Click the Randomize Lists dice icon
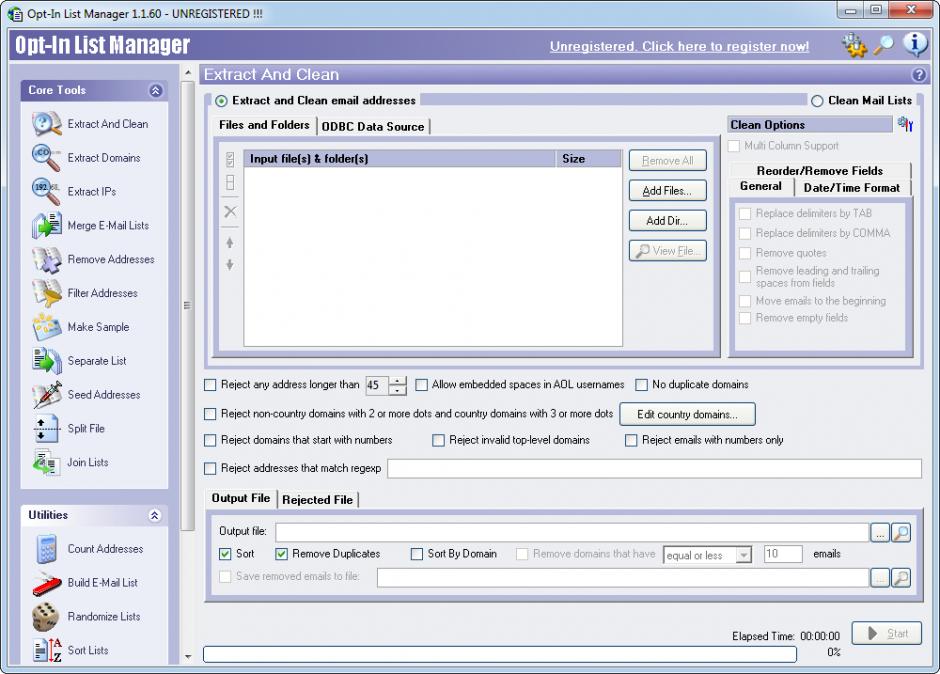The image size is (940, 674). click(x=46, y=617)
